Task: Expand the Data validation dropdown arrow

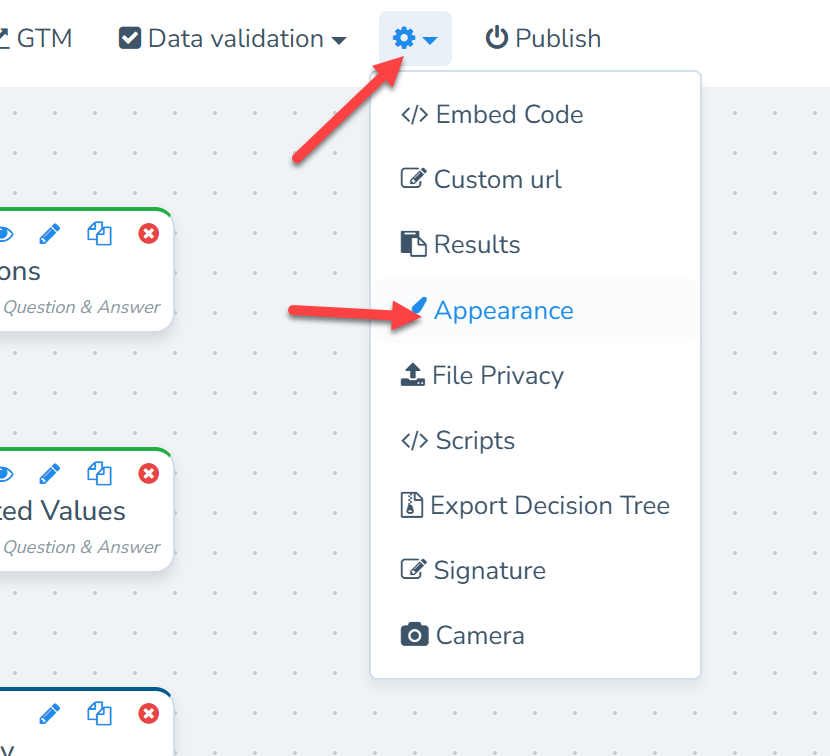Action: (339, 40)
